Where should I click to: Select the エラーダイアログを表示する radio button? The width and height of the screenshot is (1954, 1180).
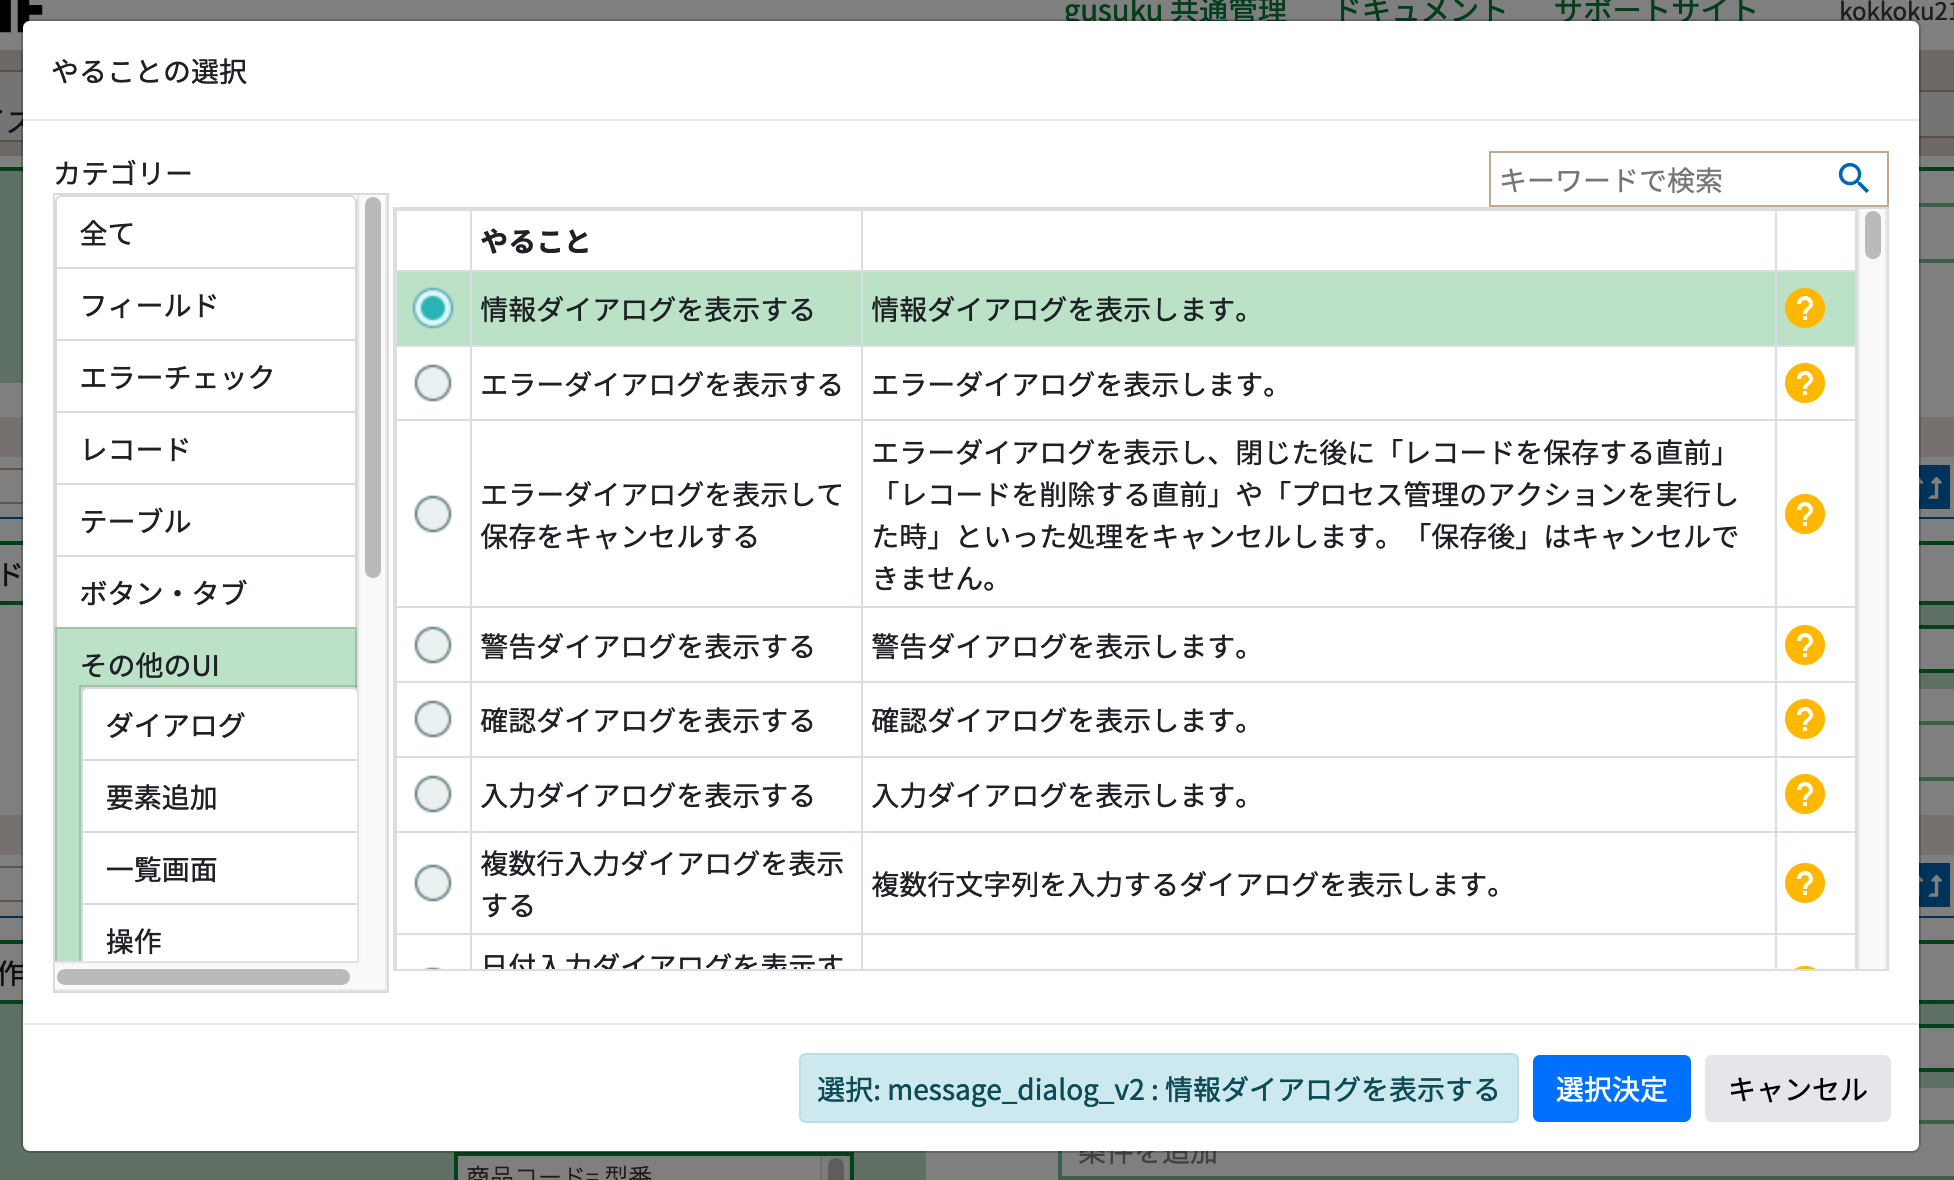[x=433, y=383]
